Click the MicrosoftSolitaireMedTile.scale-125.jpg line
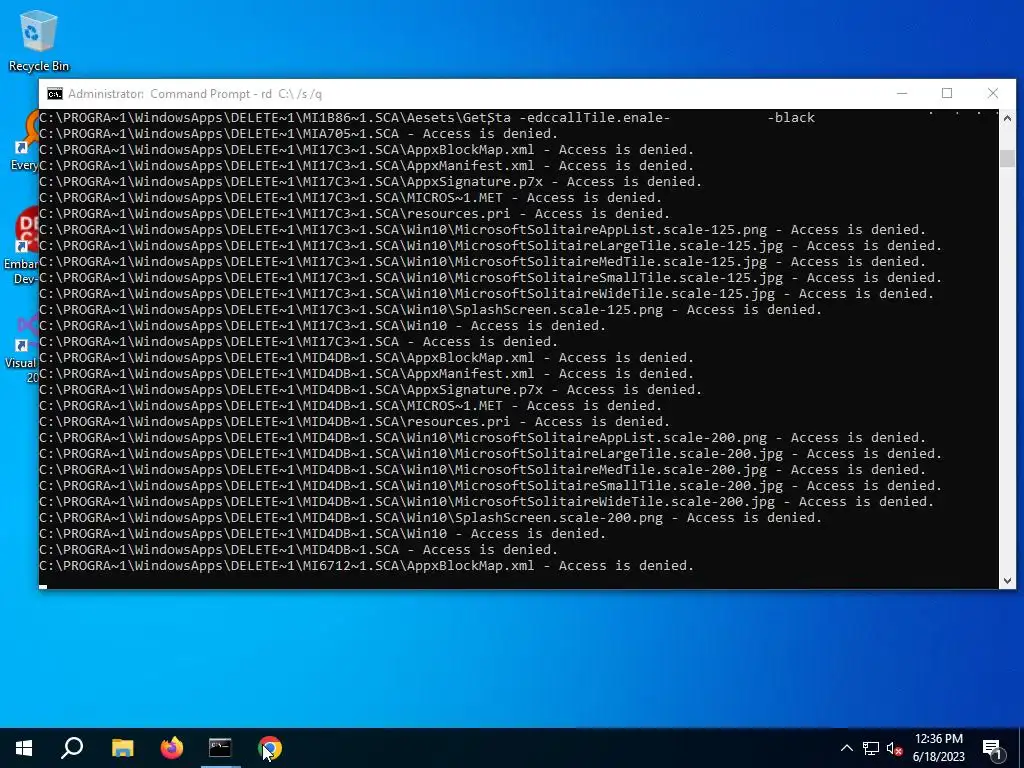 coord(483,262)
